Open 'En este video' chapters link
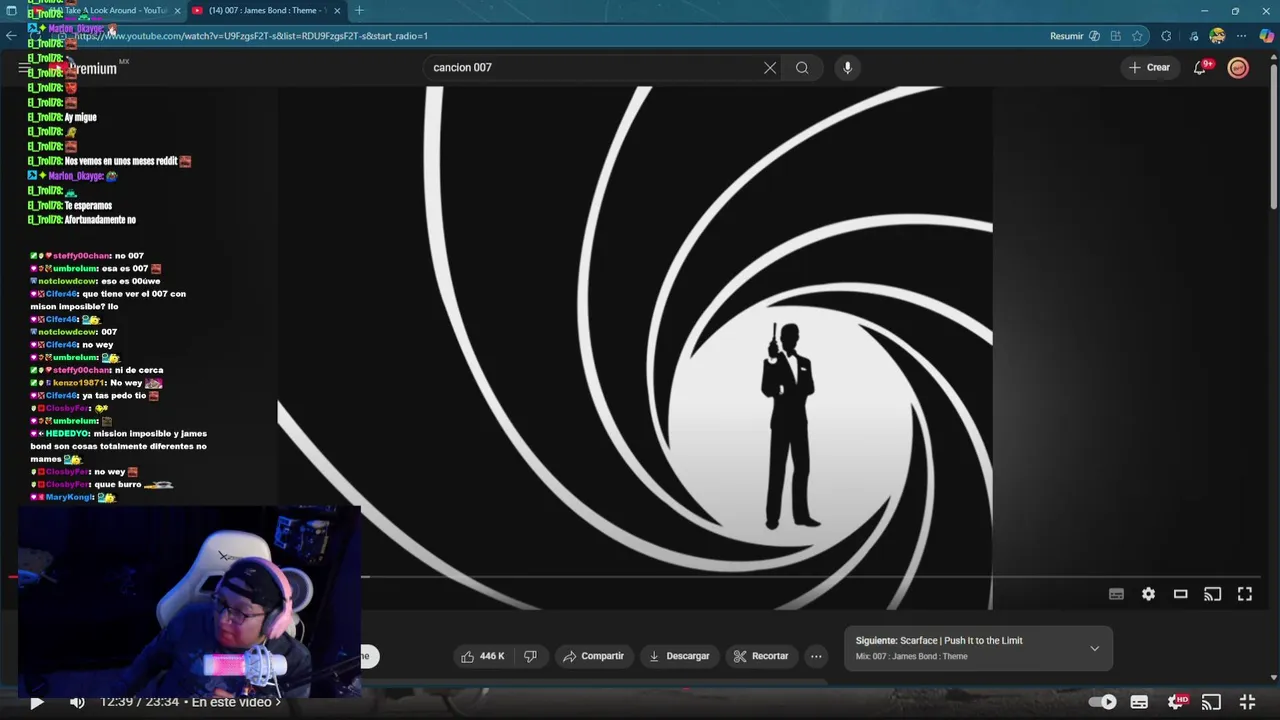 click(236, 702)
